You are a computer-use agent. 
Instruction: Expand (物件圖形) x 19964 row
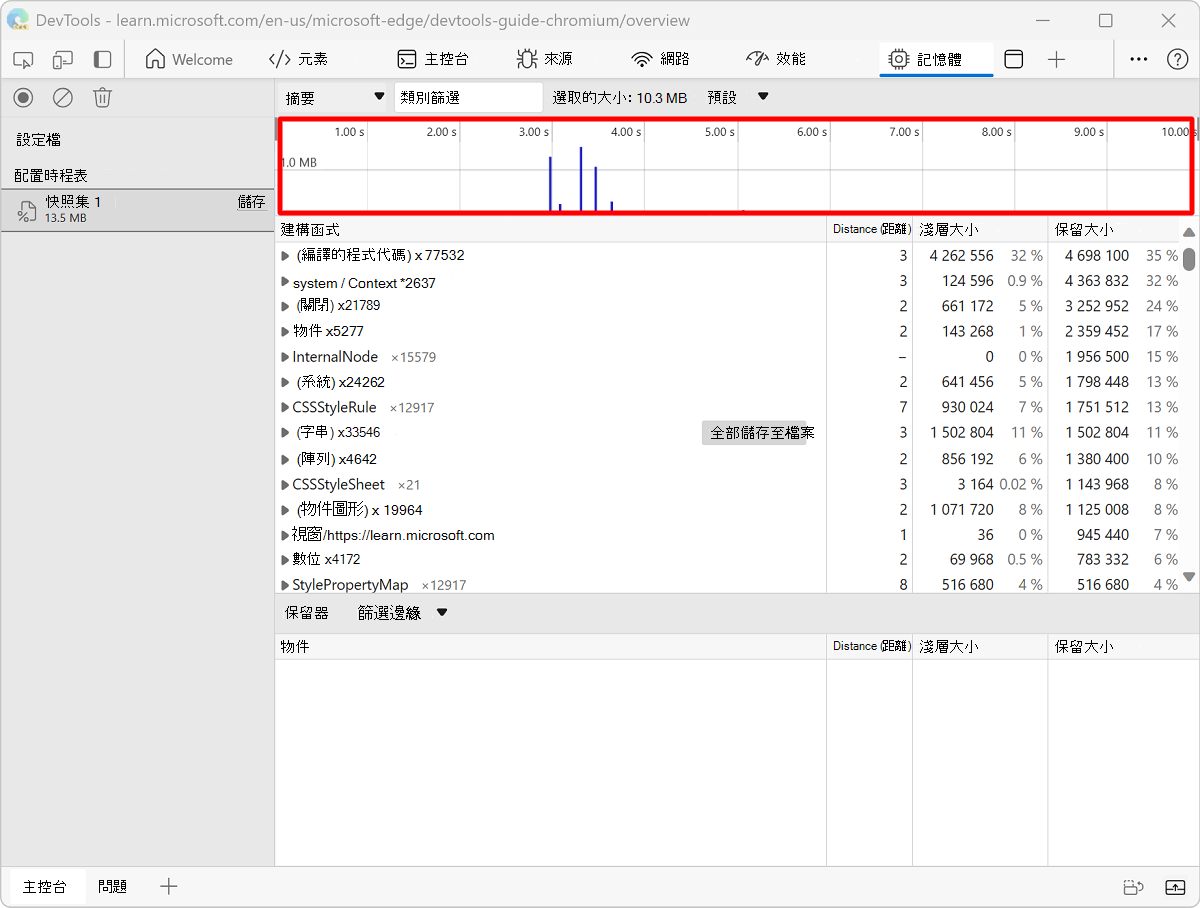click(x=285, y=510)
